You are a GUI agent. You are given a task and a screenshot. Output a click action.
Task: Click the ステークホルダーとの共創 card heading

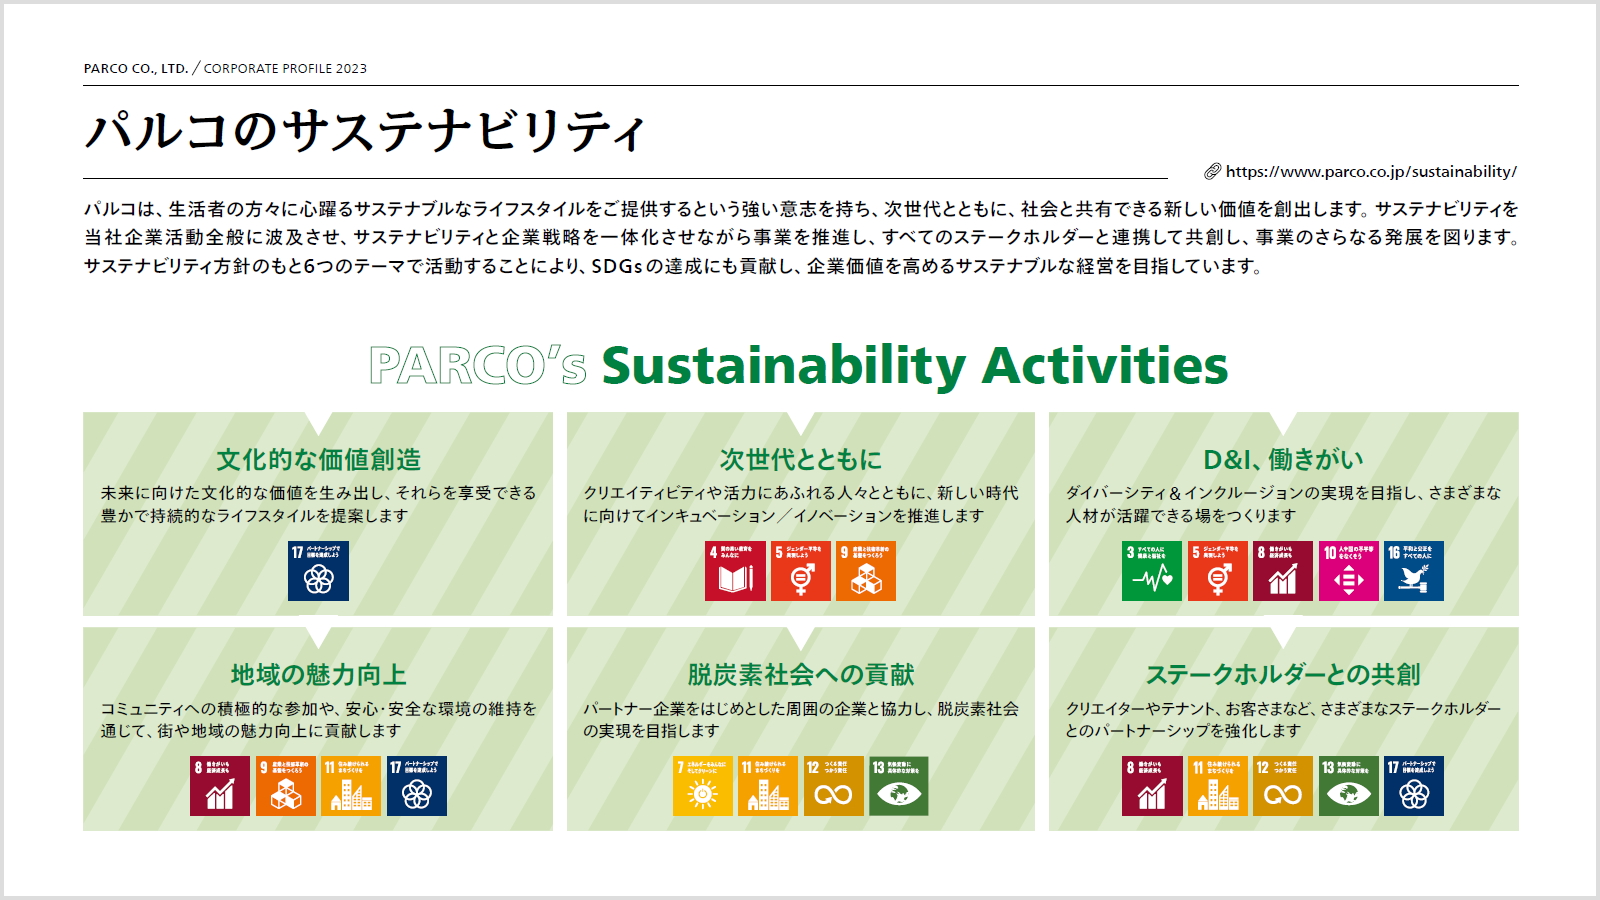1283,675
